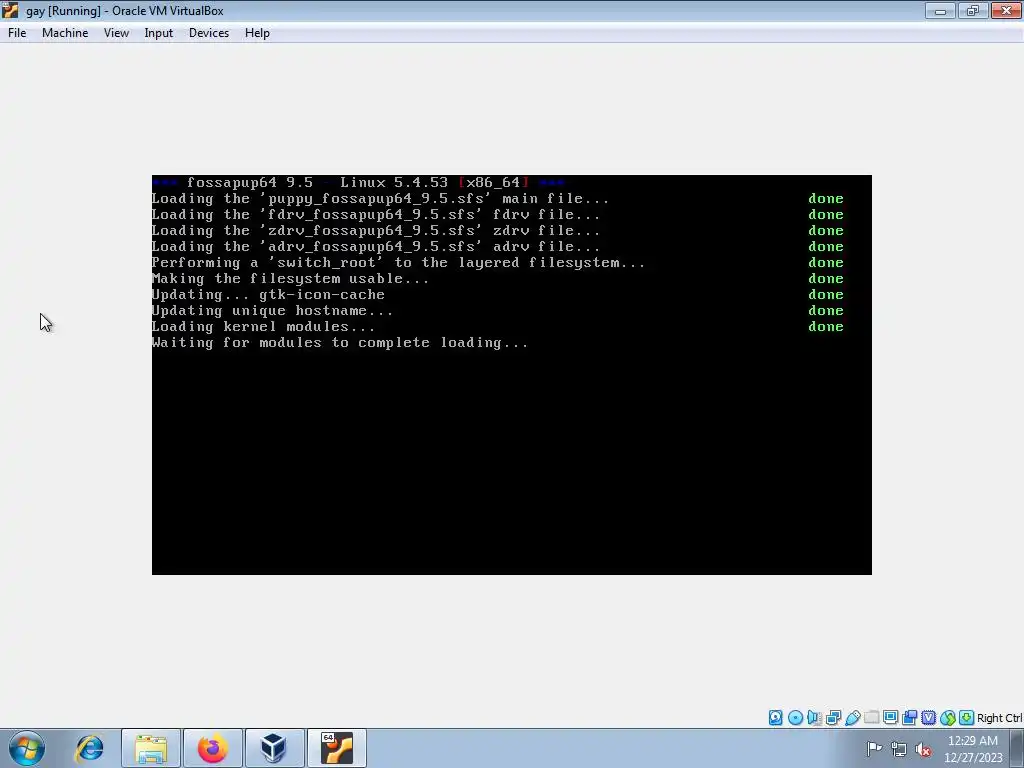Click the keyboard capture arrow icon
Image resolution: width=1024 pixels, height=768 pixels.
[967, 718]
